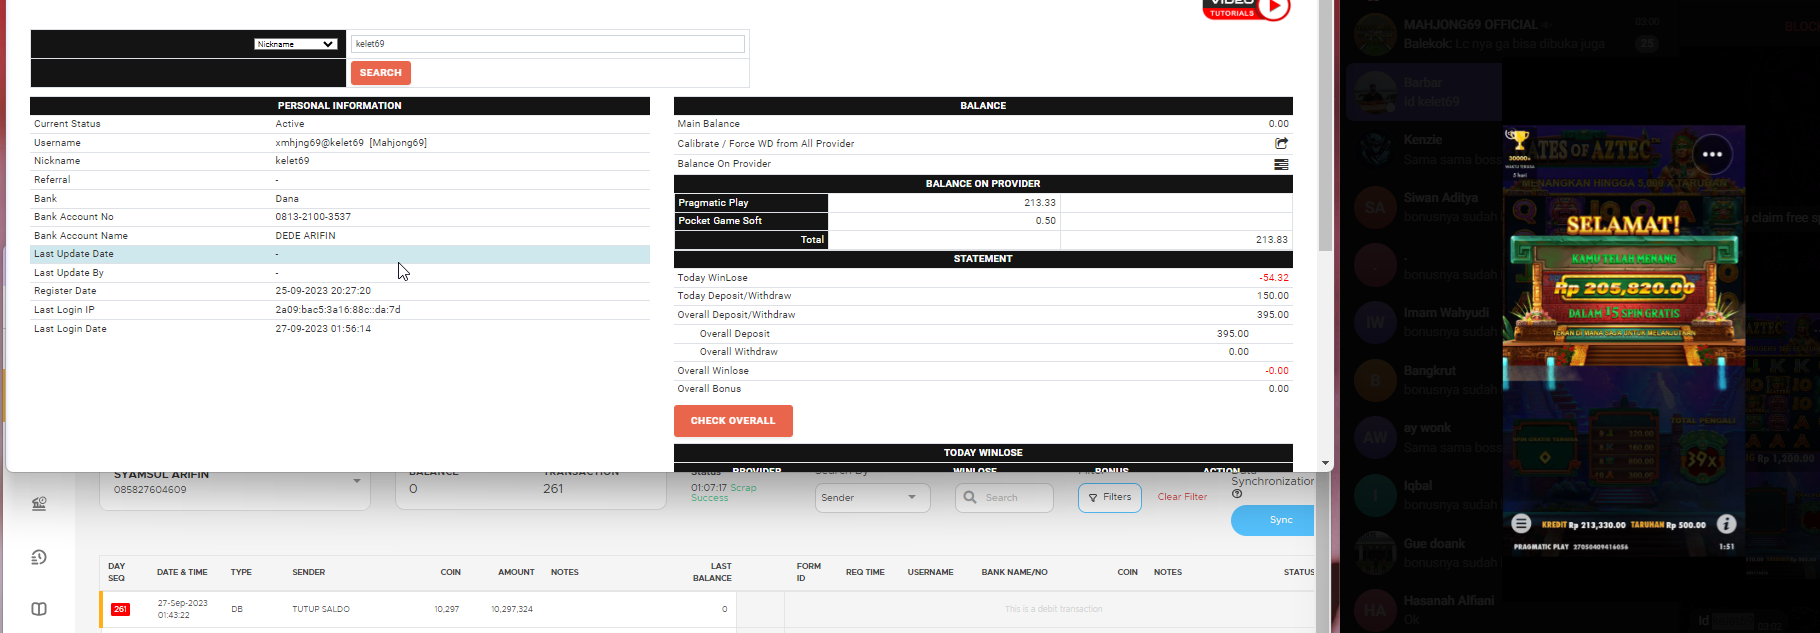Click Overall Deposit value 395.00
The height and width of the screenshot is (633, 1820).
click(1233, 334)
